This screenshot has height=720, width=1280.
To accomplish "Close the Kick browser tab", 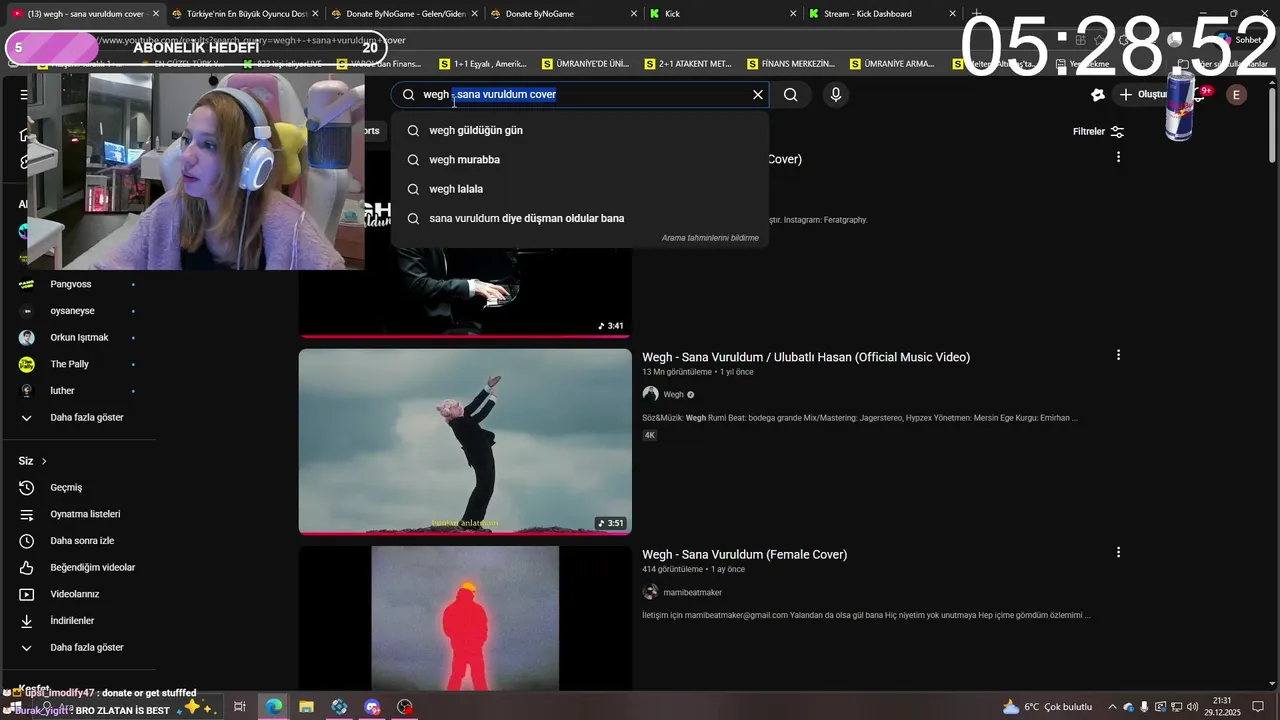I will (x=793, y=14).
